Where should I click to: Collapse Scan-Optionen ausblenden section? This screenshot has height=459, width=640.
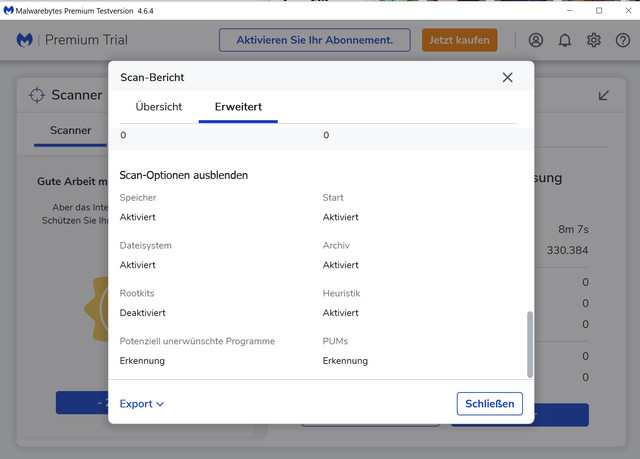184,175
